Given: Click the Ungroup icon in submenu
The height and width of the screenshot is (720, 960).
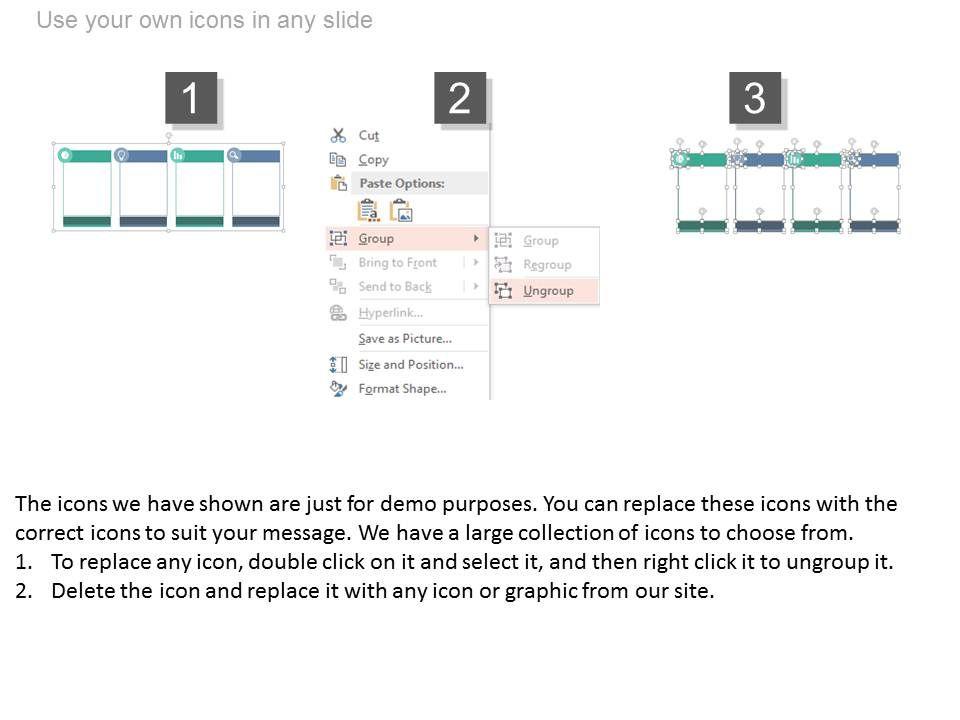Looking at the screenshot, I should click(x=503, y=290).
